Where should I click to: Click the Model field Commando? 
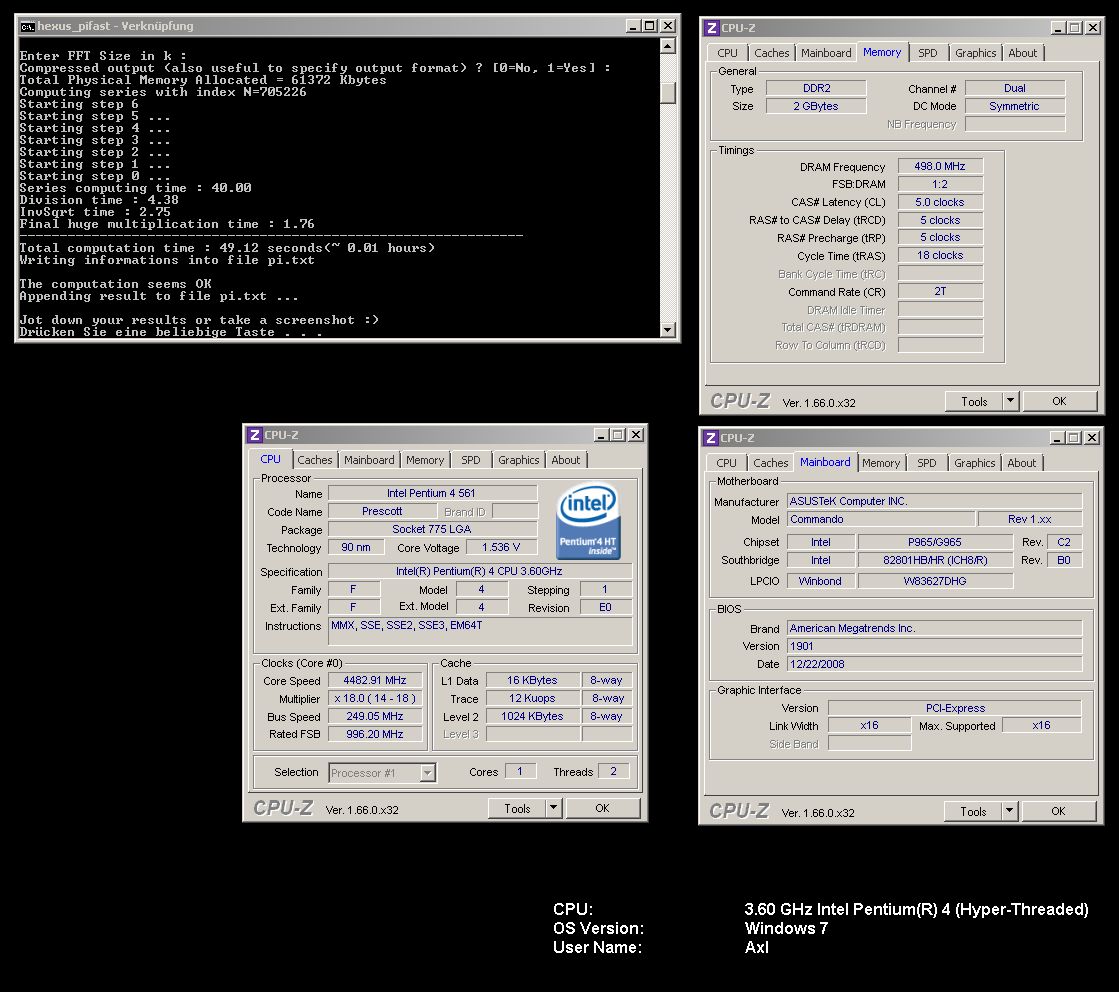coord(881,520)
